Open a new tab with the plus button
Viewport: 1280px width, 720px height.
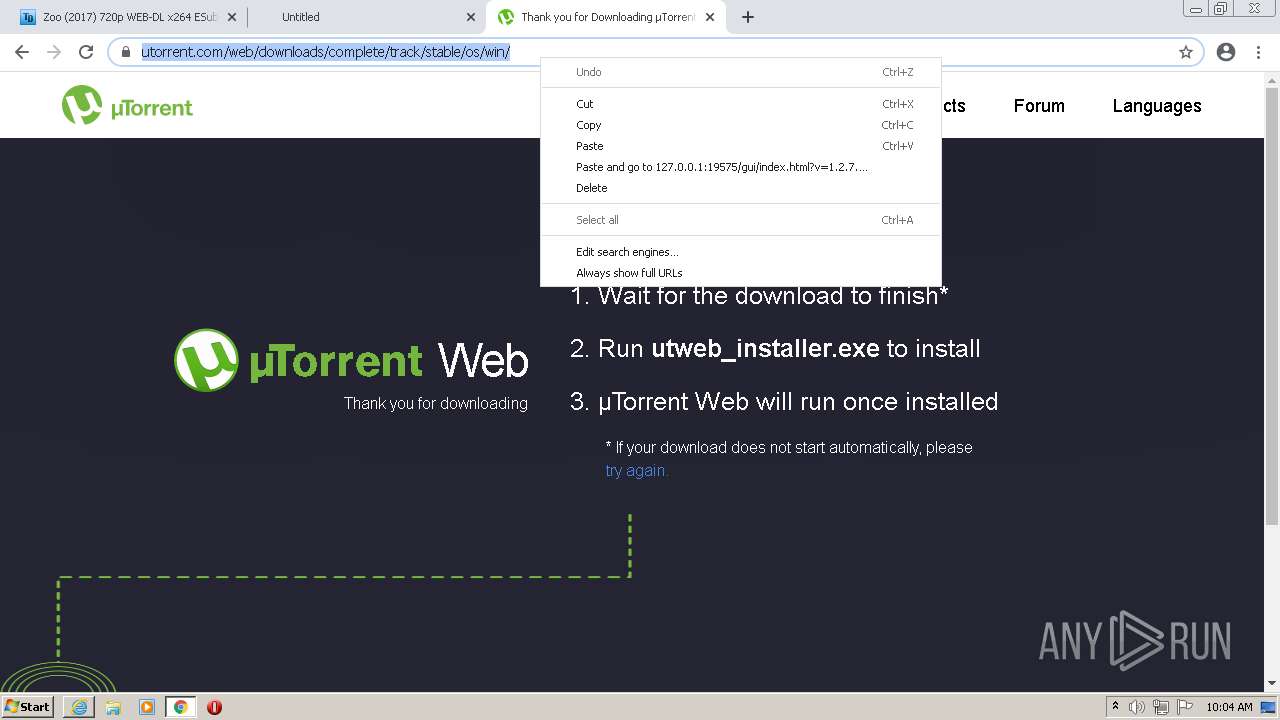[748, 17]
